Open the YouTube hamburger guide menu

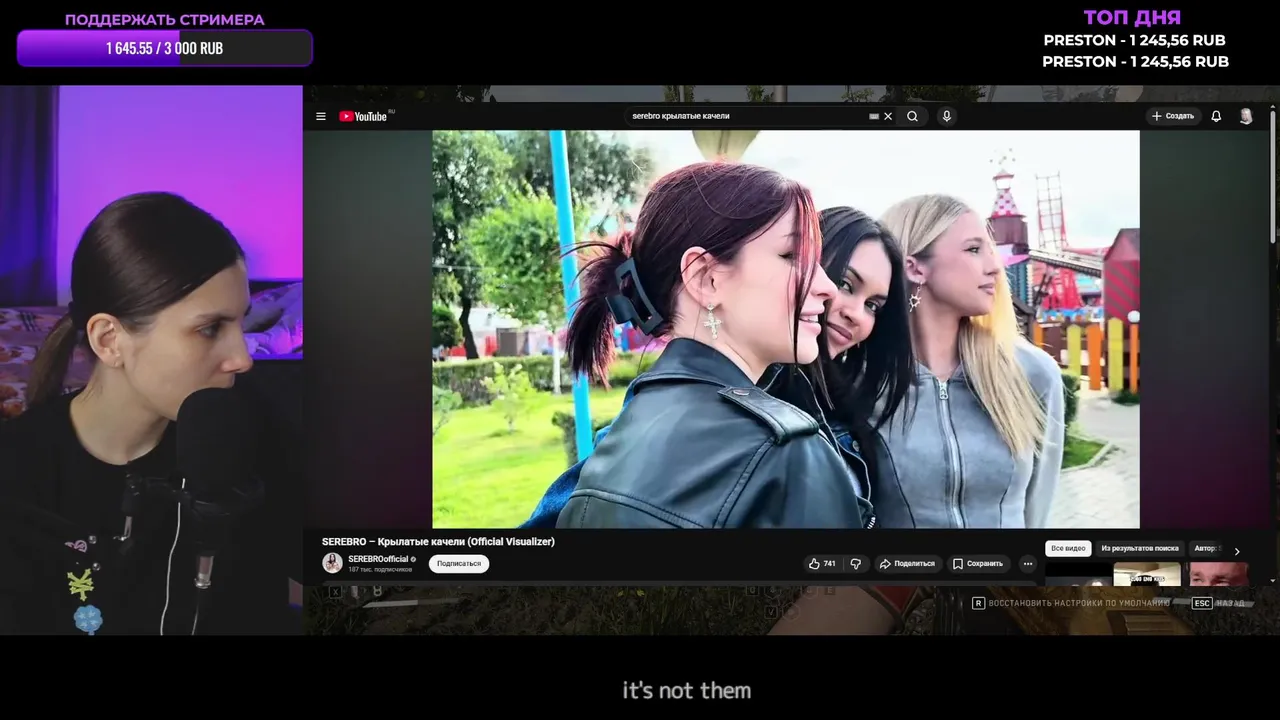(x=321, y=116)
